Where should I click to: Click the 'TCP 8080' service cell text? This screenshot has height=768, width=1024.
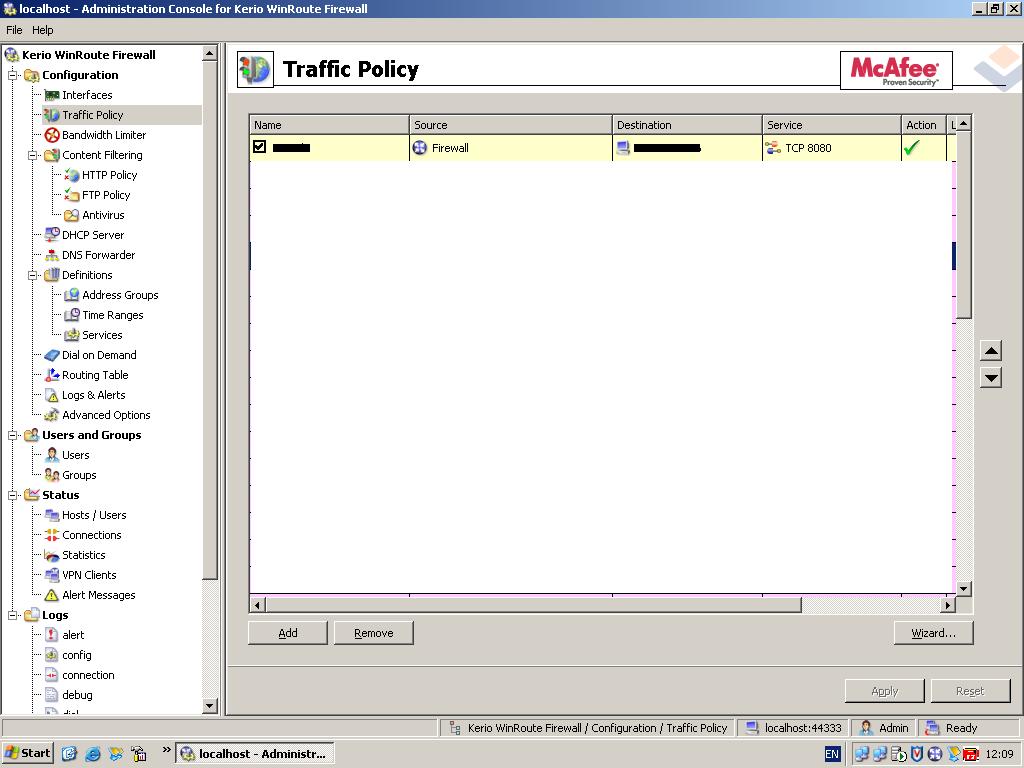808,148
